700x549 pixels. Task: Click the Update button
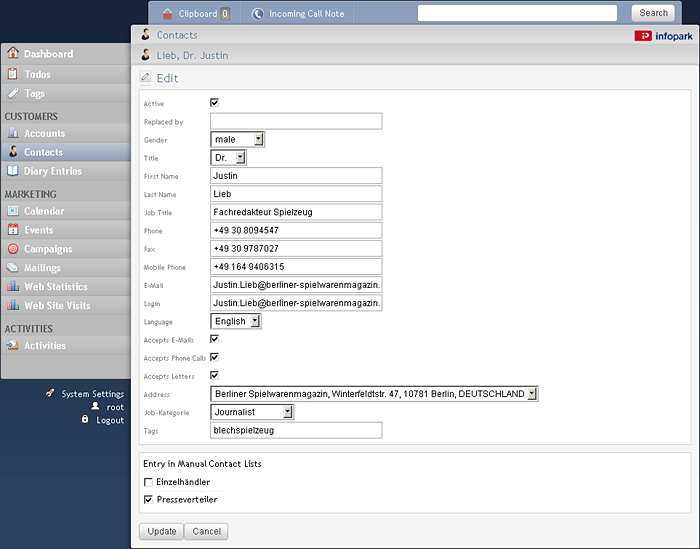161,531
